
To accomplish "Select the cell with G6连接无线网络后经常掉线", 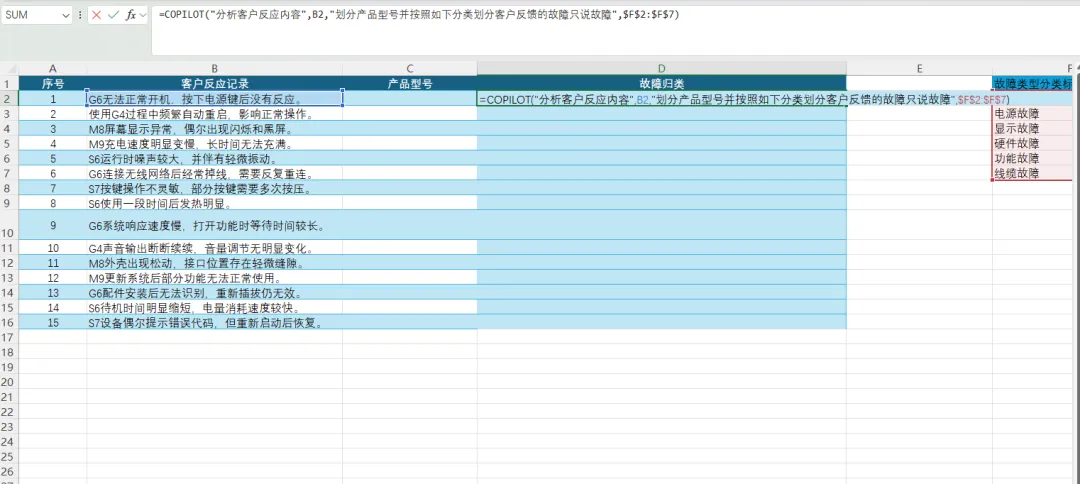I will [x=215, y=173].
